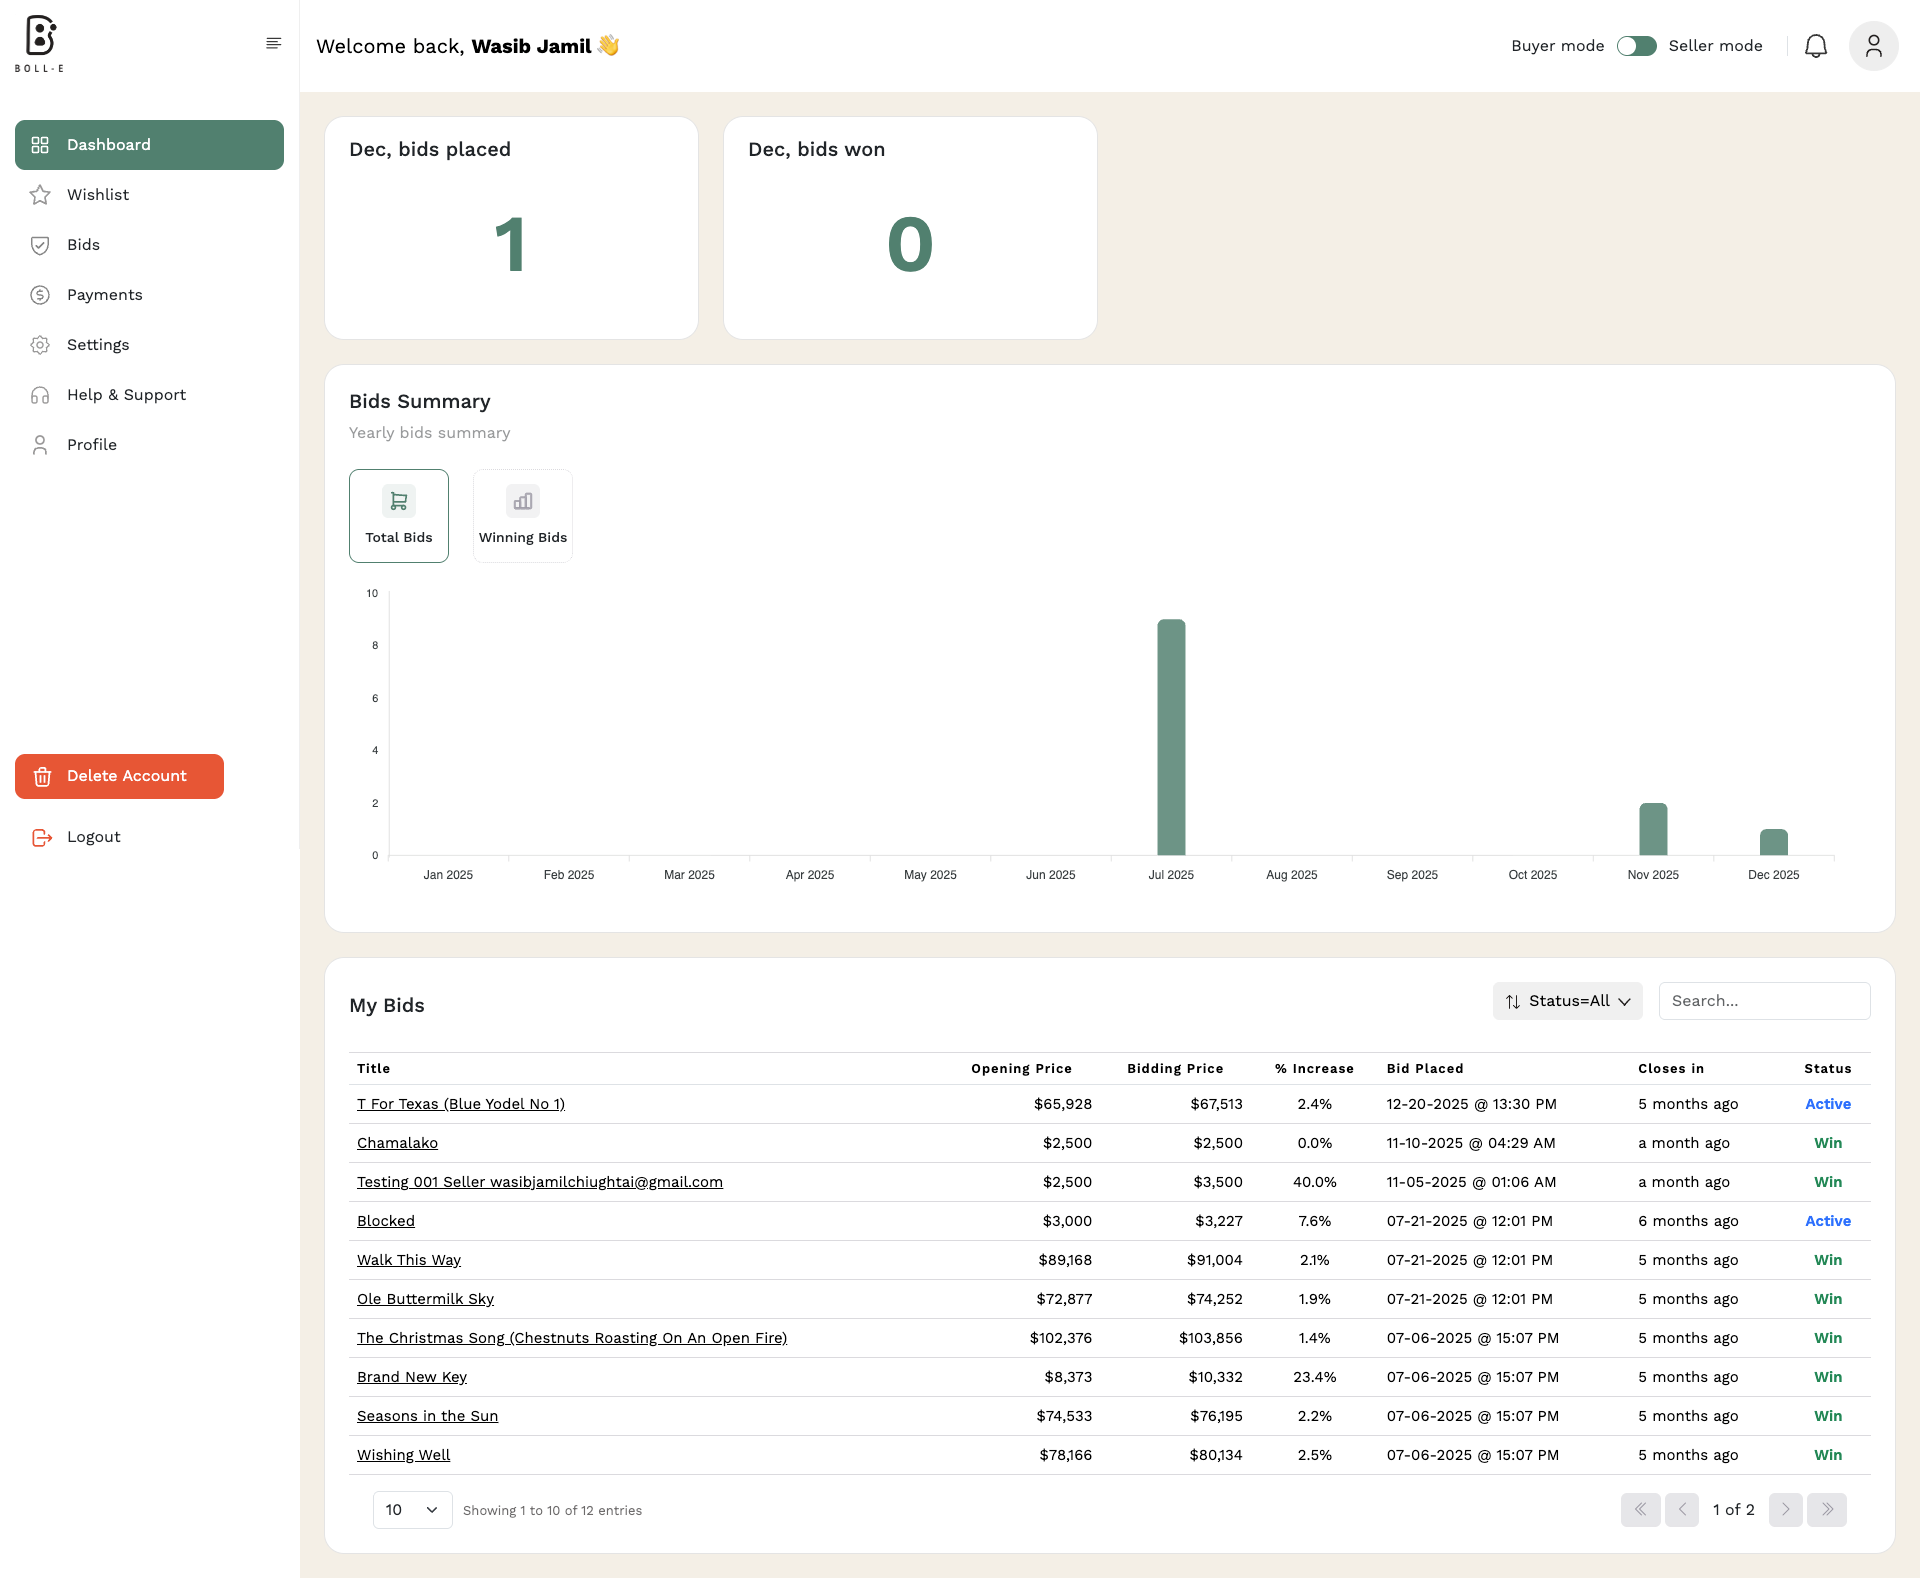Navigate to Help & Support

point(126,395)
